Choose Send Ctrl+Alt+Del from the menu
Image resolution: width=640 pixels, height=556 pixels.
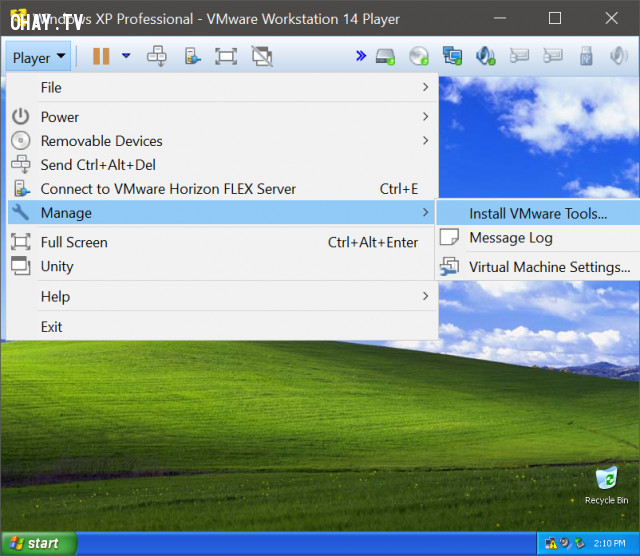[222, 165]
